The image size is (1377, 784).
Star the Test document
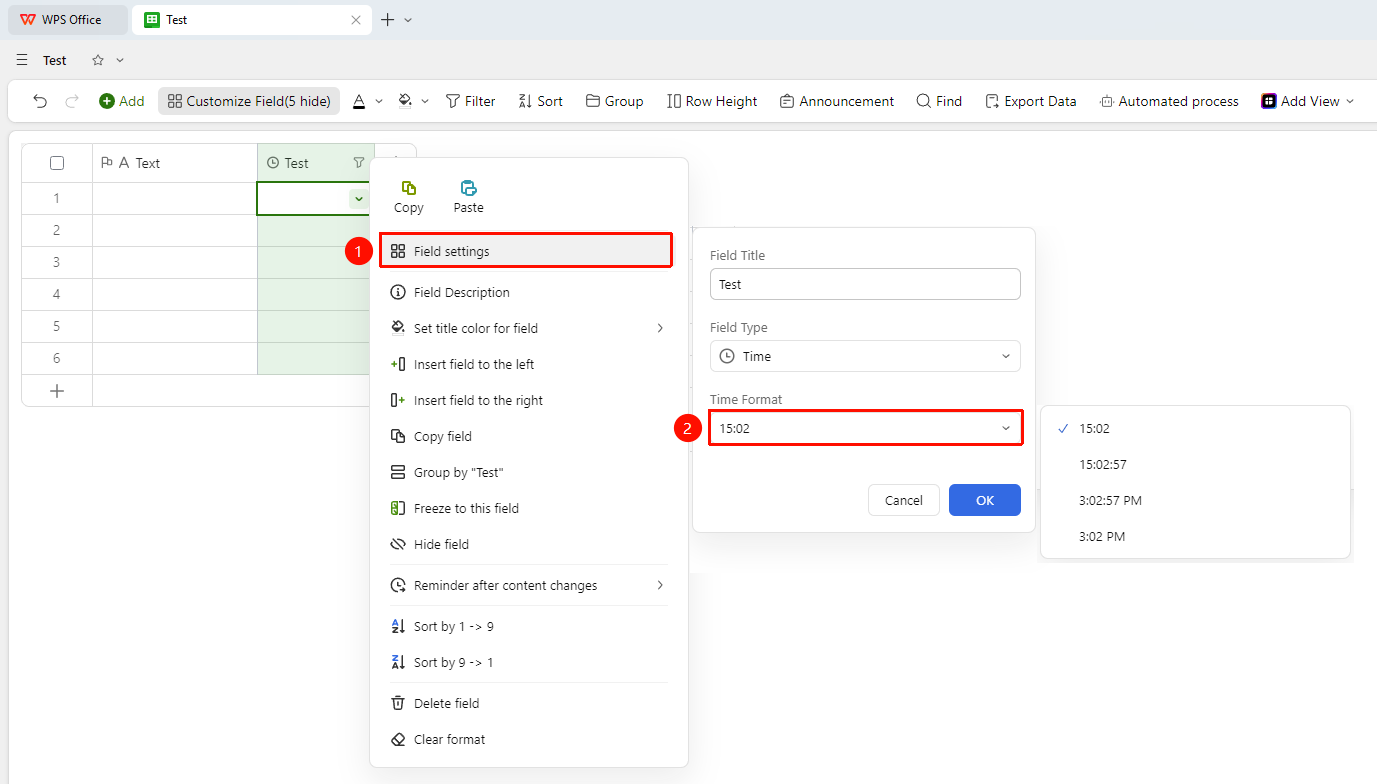pyautogui.click(x=98, y=60)
